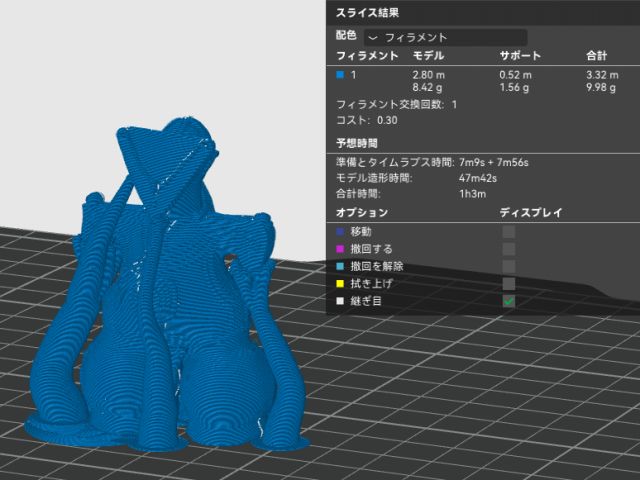Click the 合計 column header
Image resolution: width=640 pixels, height=480 pixels.
pyautogui.click(x=595, y=55)
